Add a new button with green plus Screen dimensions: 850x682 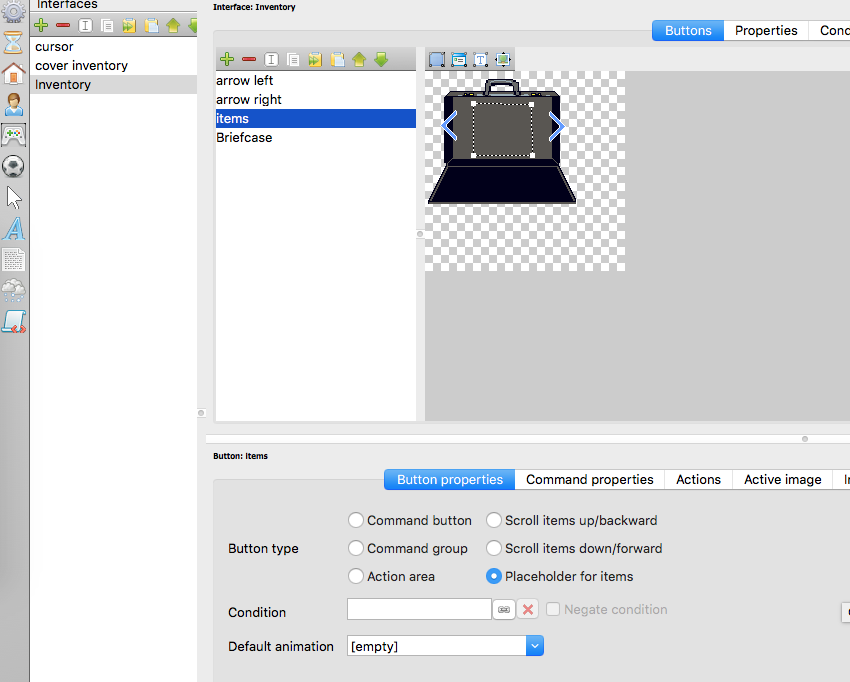(x=227, y=59)
